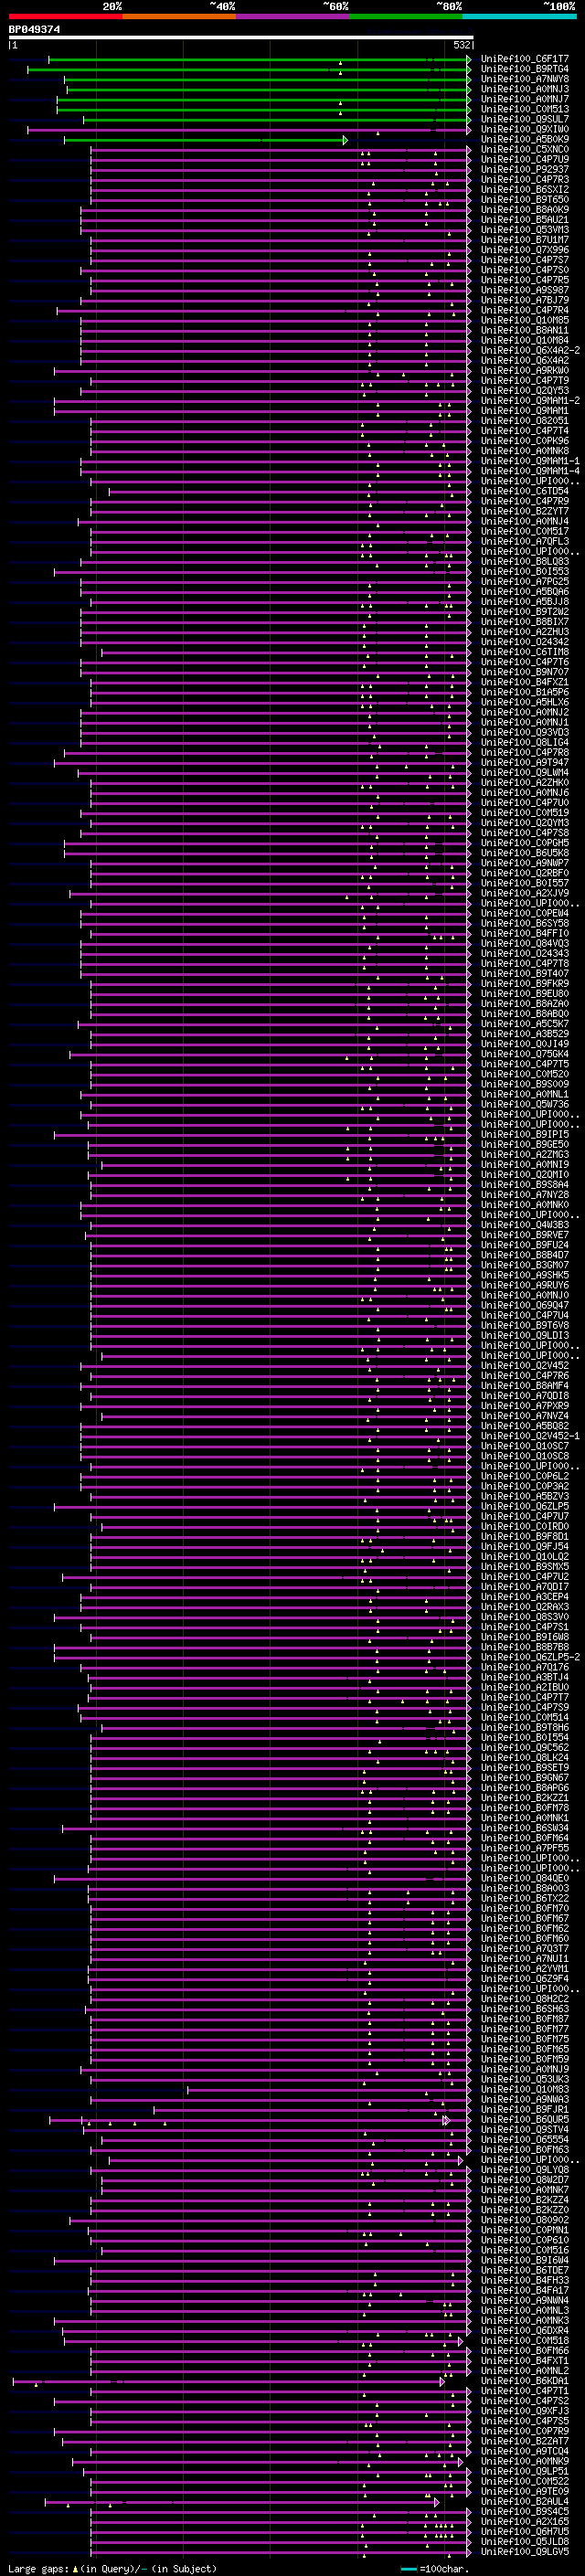Select label UniRef100_B6KDA1

[x=525, y=2380]
